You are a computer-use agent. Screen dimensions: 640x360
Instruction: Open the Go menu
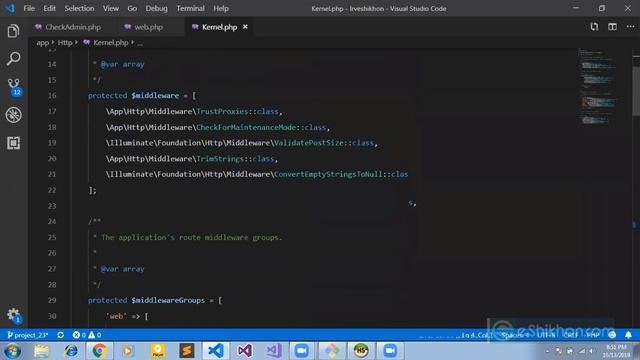[132, 9]
